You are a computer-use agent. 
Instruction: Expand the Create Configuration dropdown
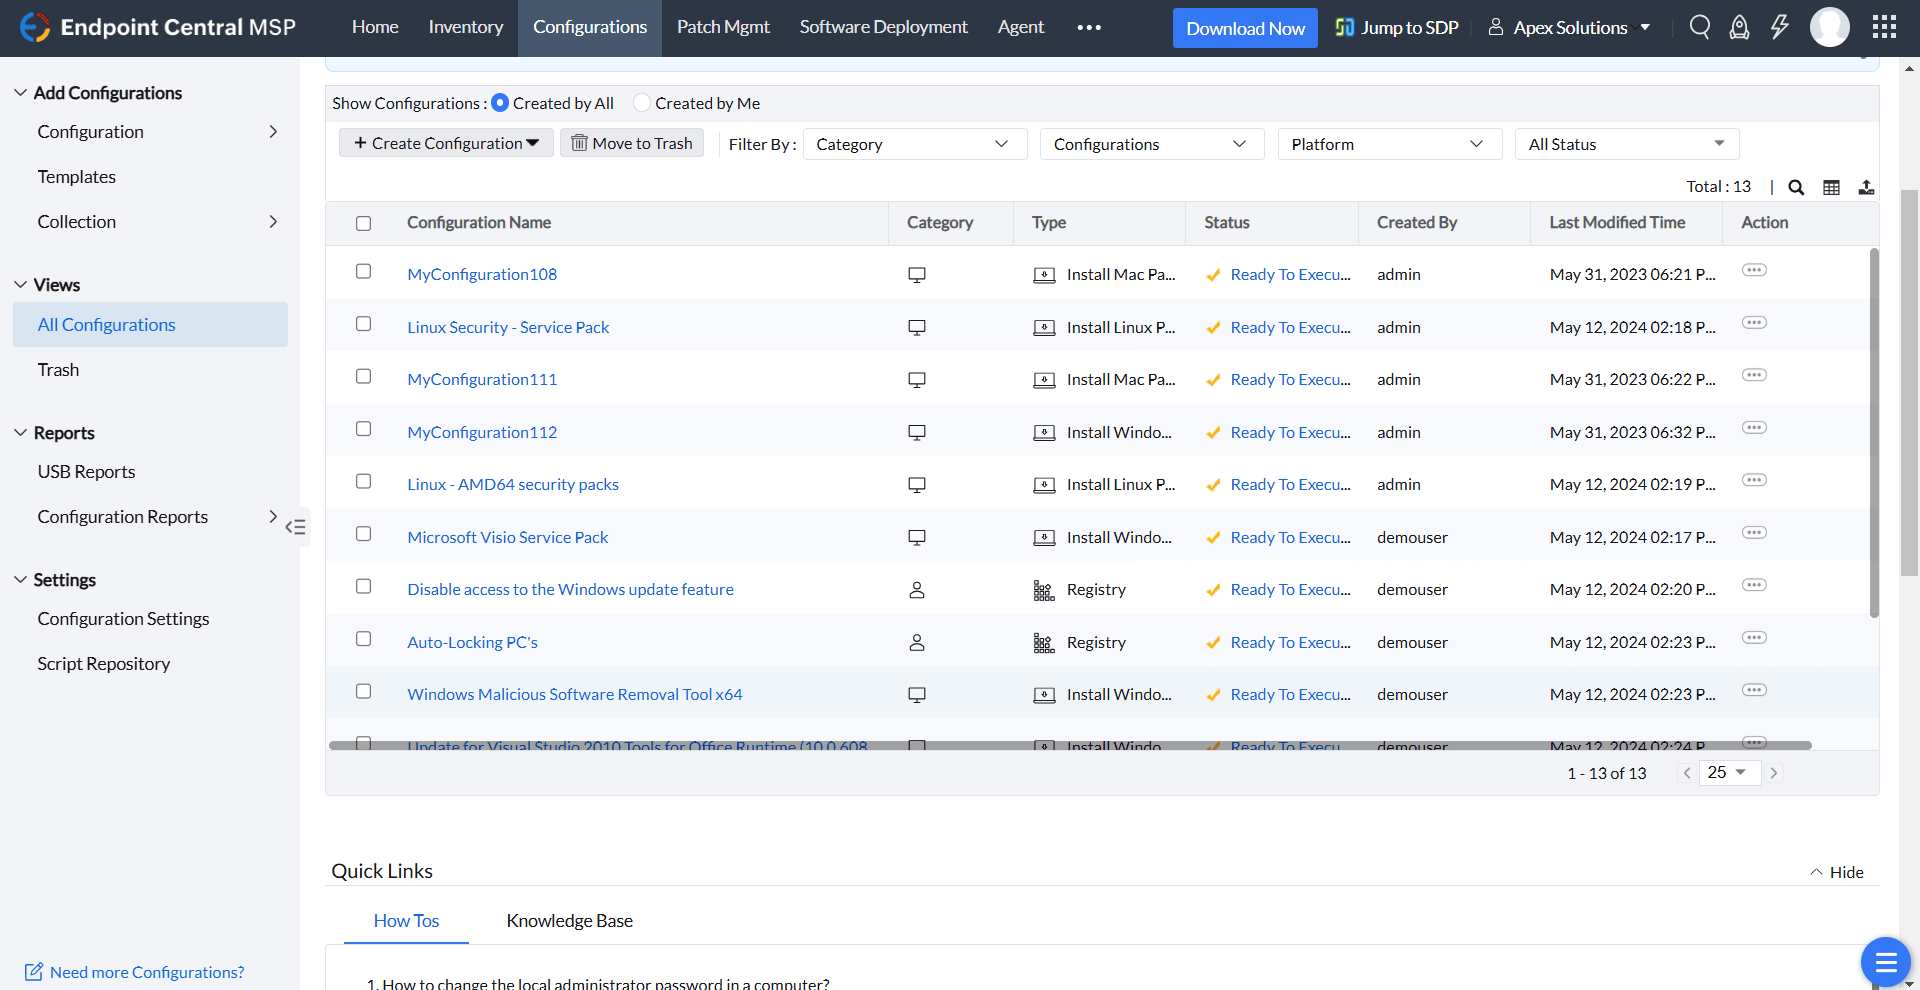tap(445, 142)
